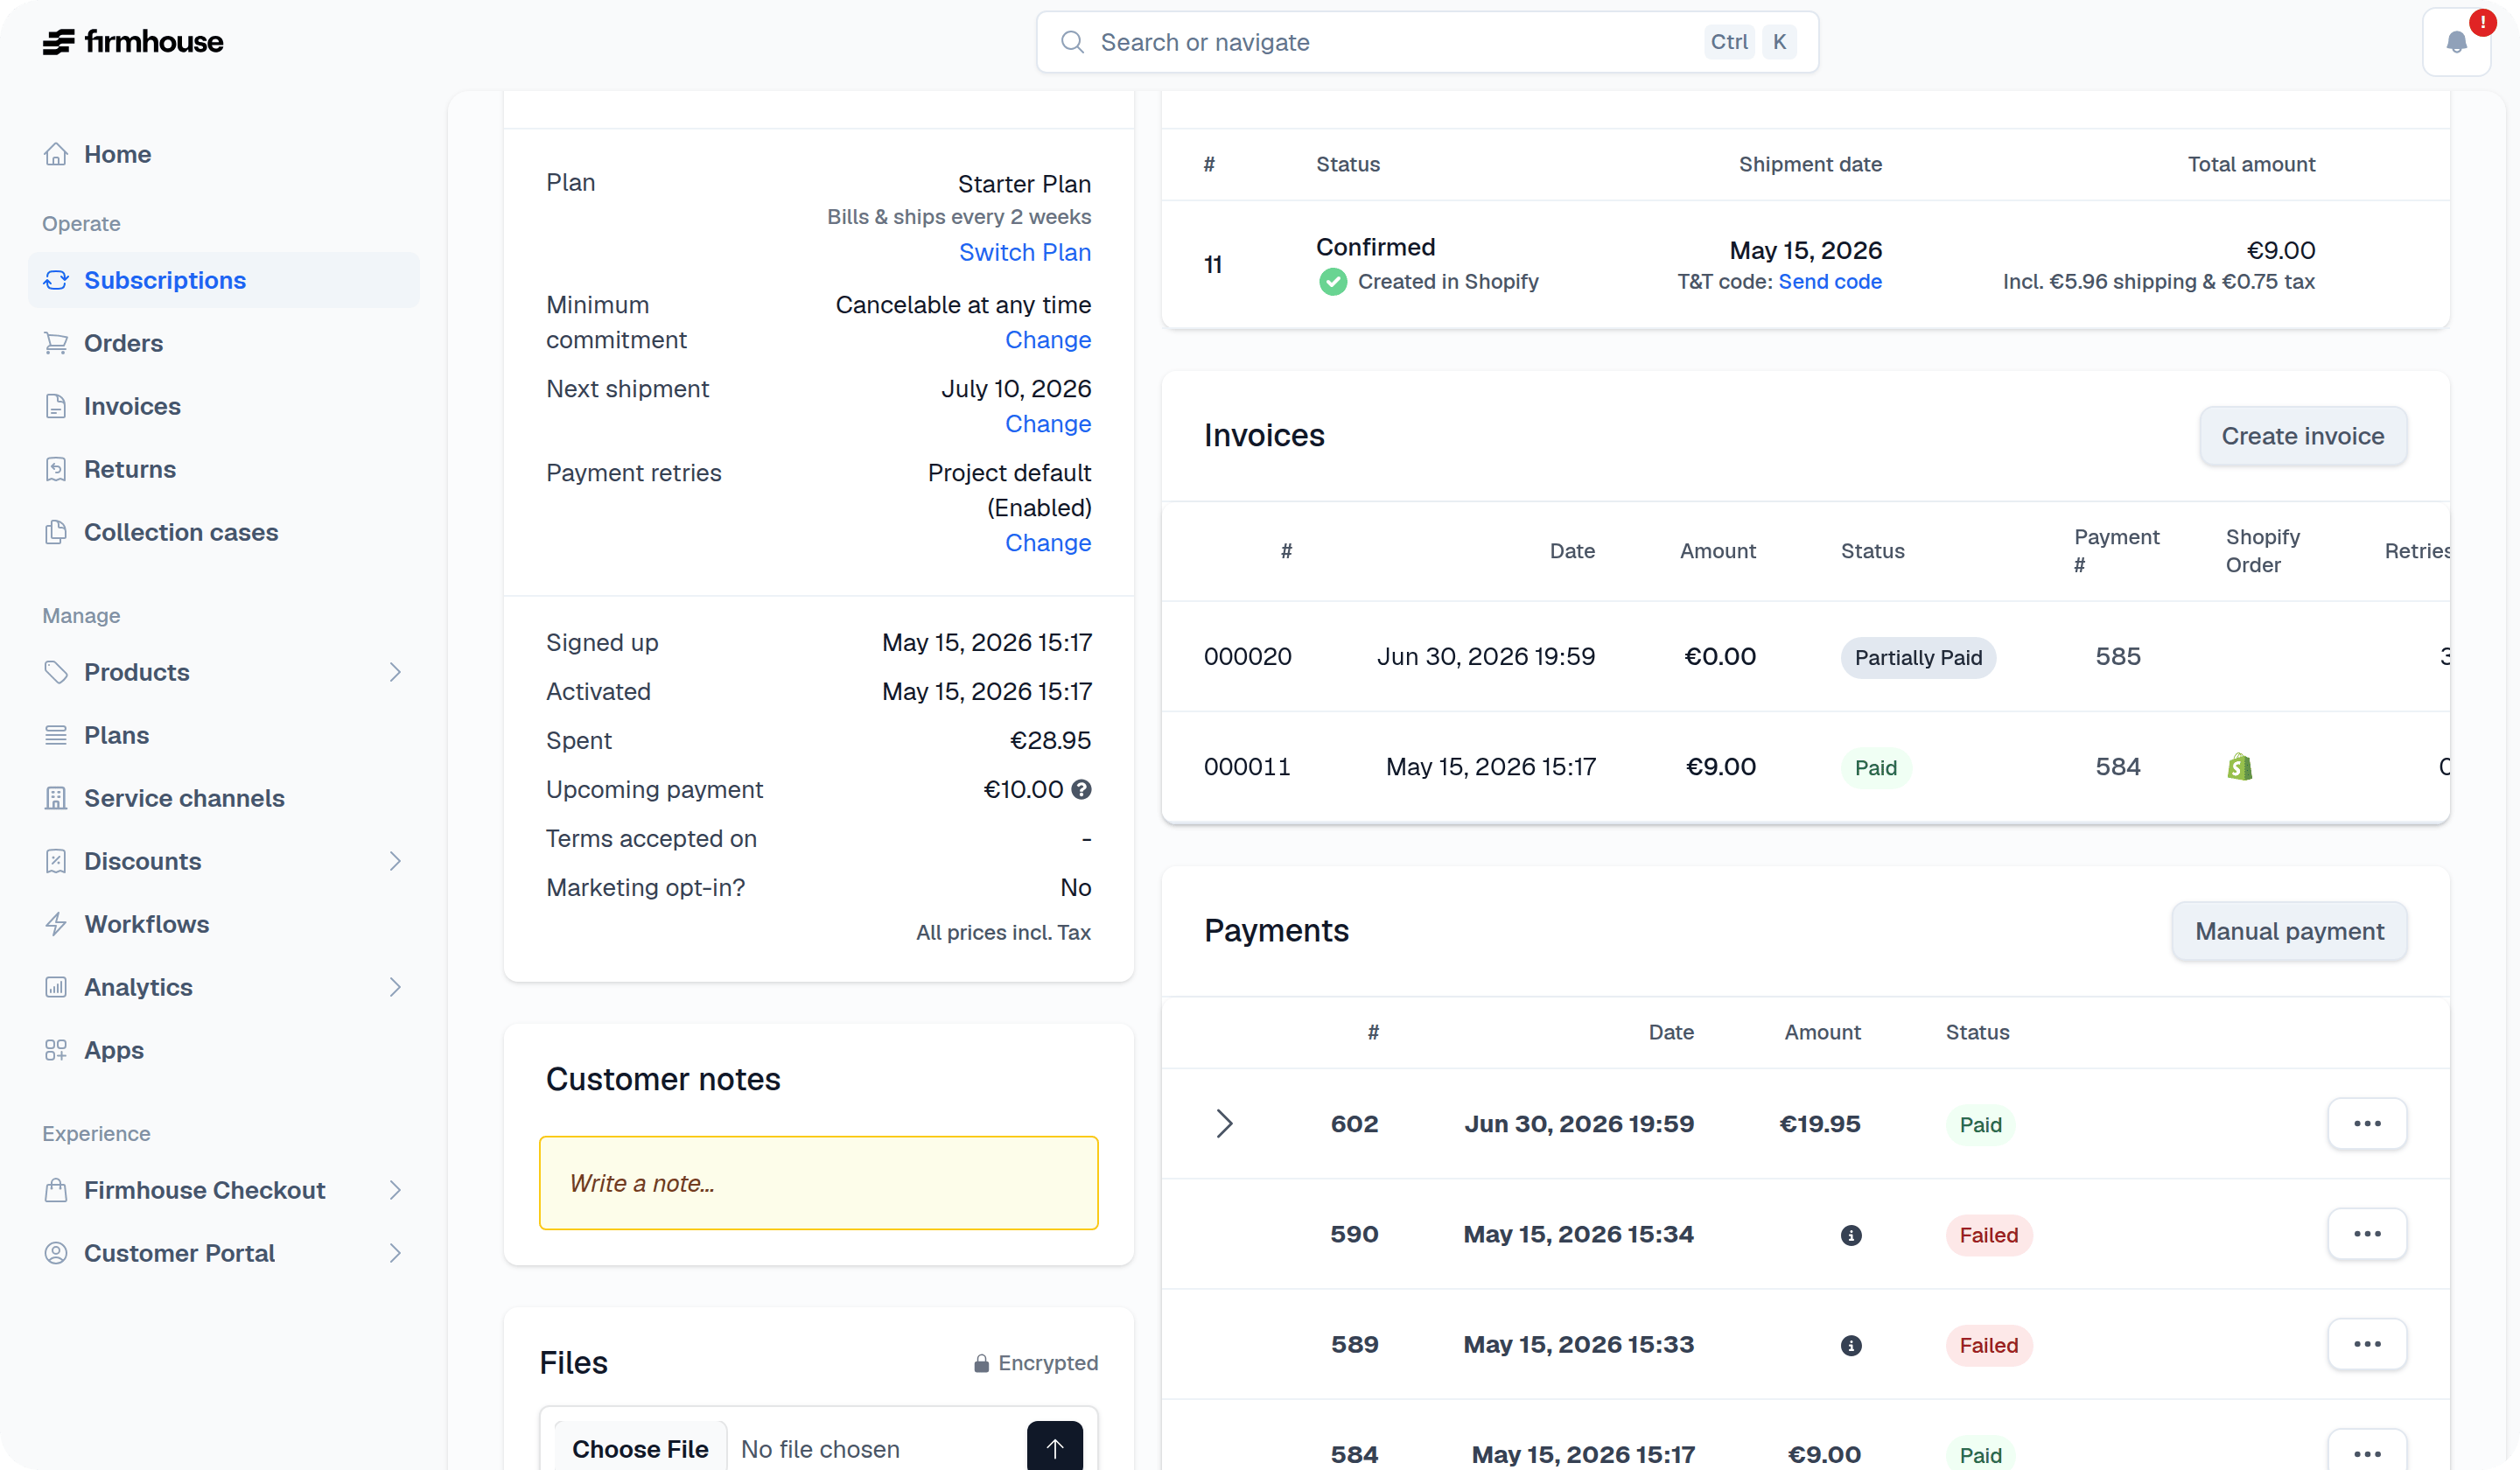Expand the Products submenu
This screenshot has height=1470, width=2520.
coord(395,672)
